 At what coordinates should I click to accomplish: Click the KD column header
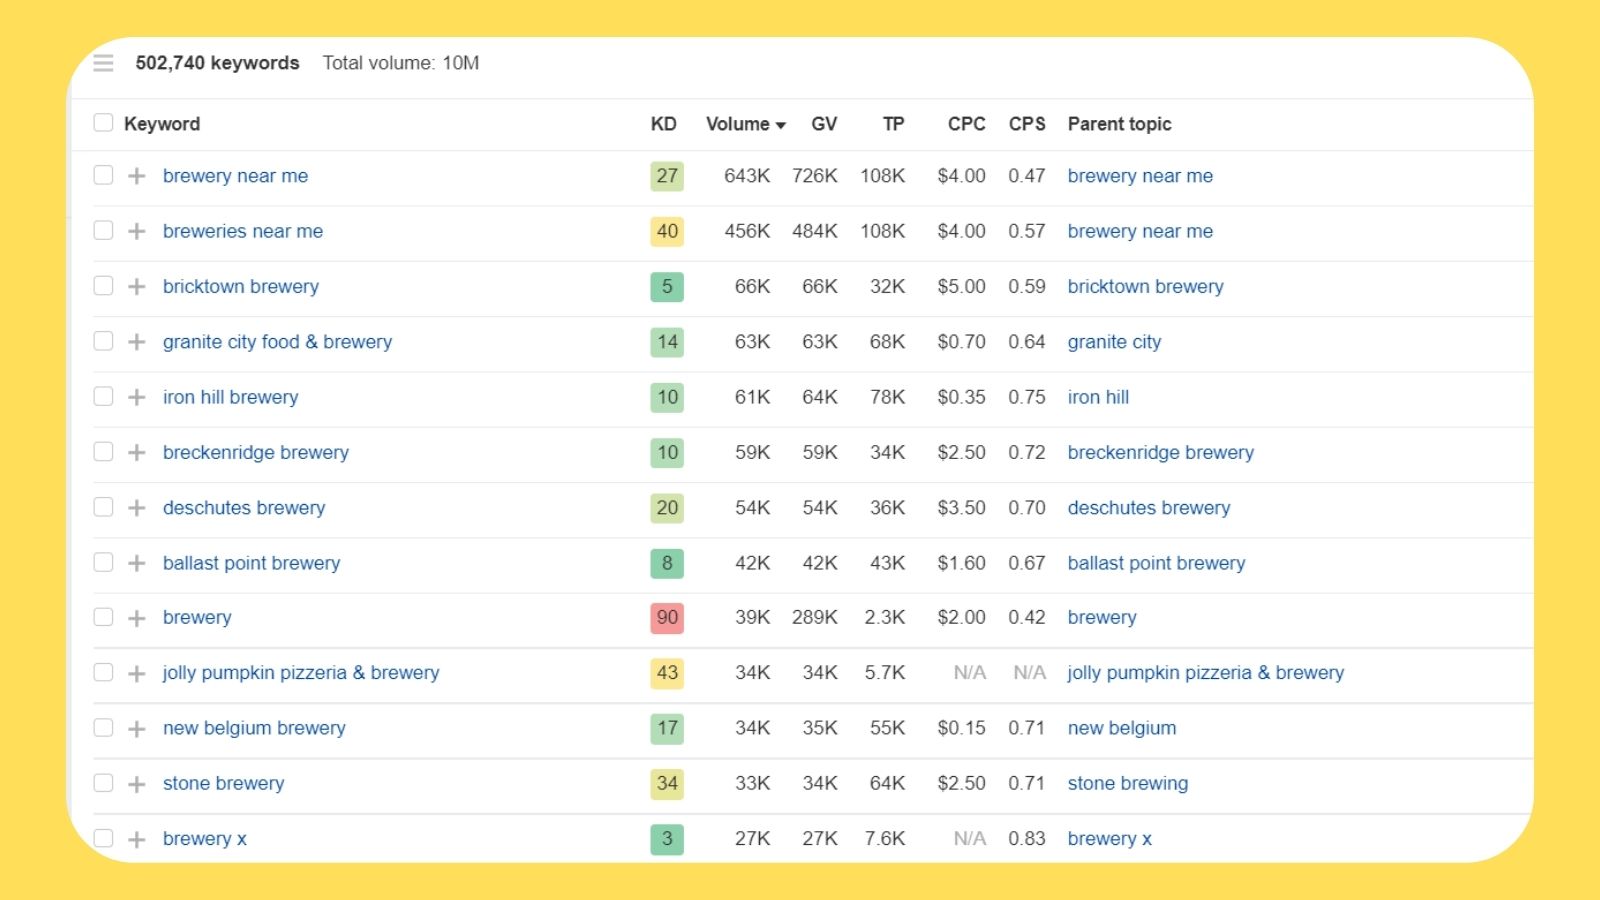[x=663, y=124]
